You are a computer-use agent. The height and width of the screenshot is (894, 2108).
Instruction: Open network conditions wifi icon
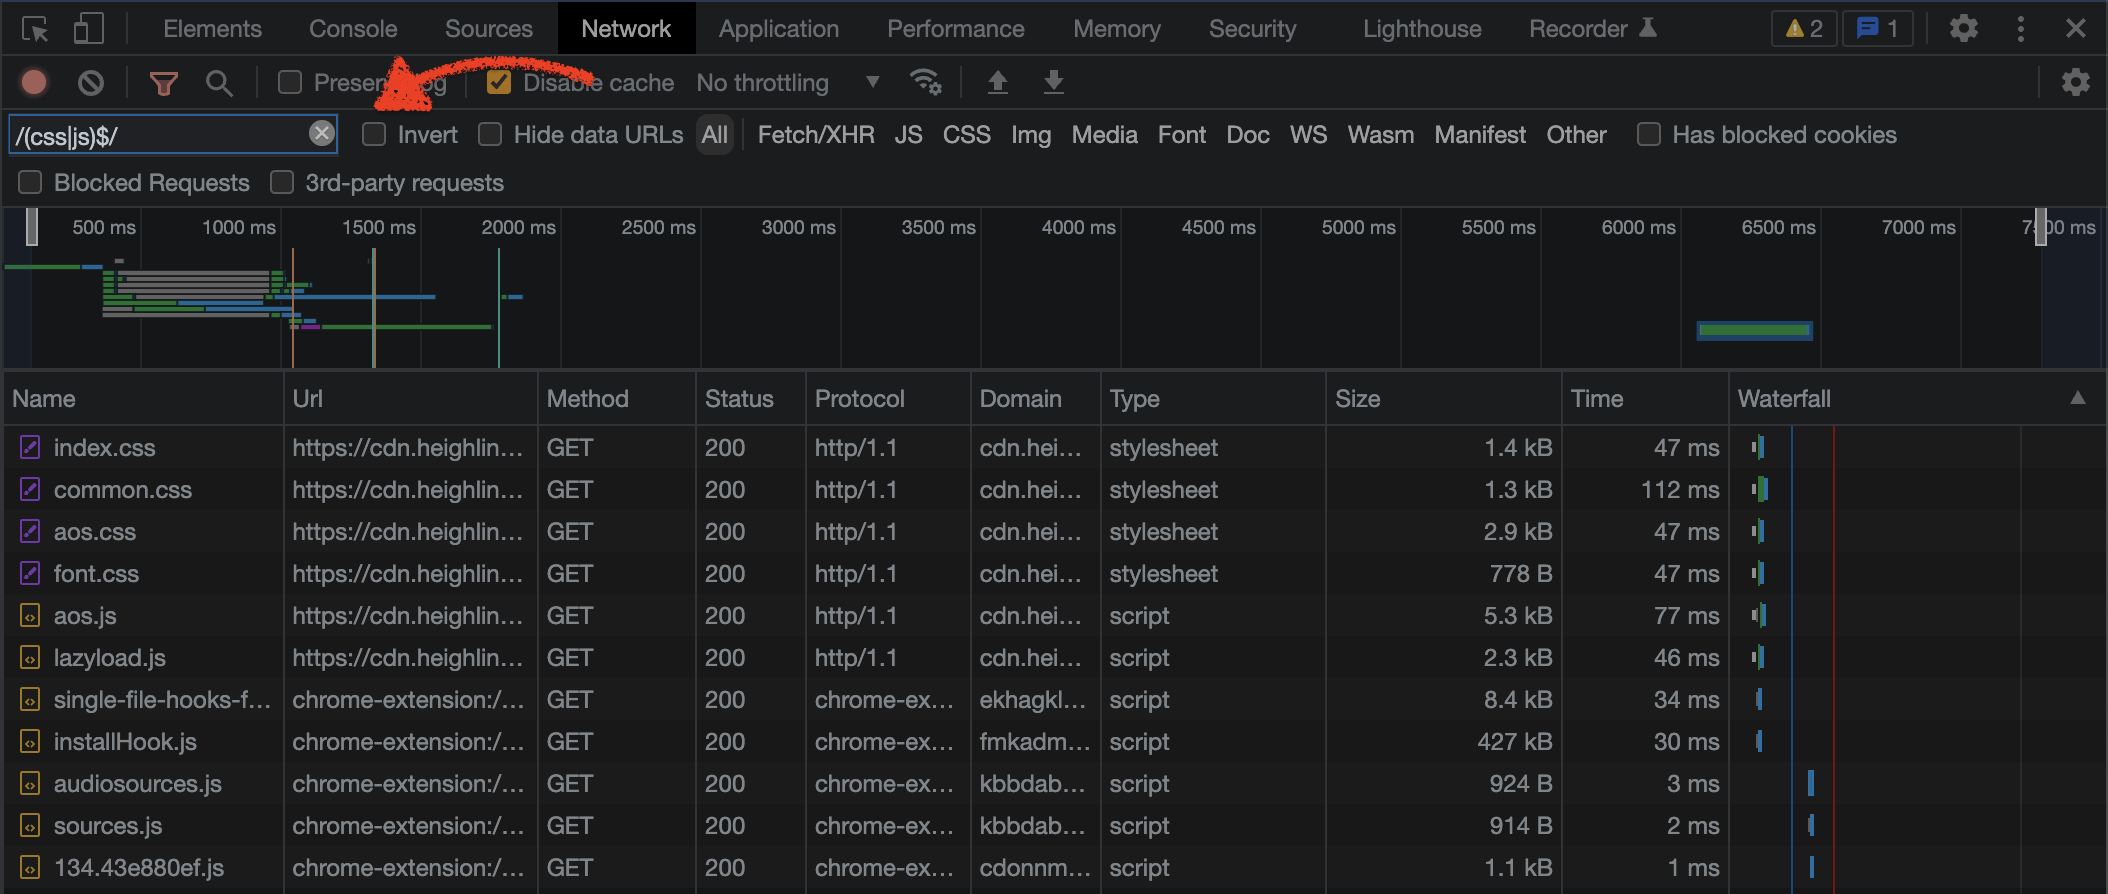coord(925,82)
